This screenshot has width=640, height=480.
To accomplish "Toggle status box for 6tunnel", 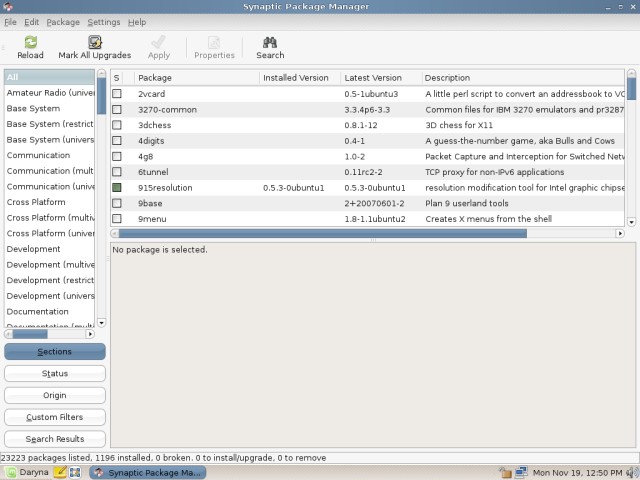I will coord(117,172).
